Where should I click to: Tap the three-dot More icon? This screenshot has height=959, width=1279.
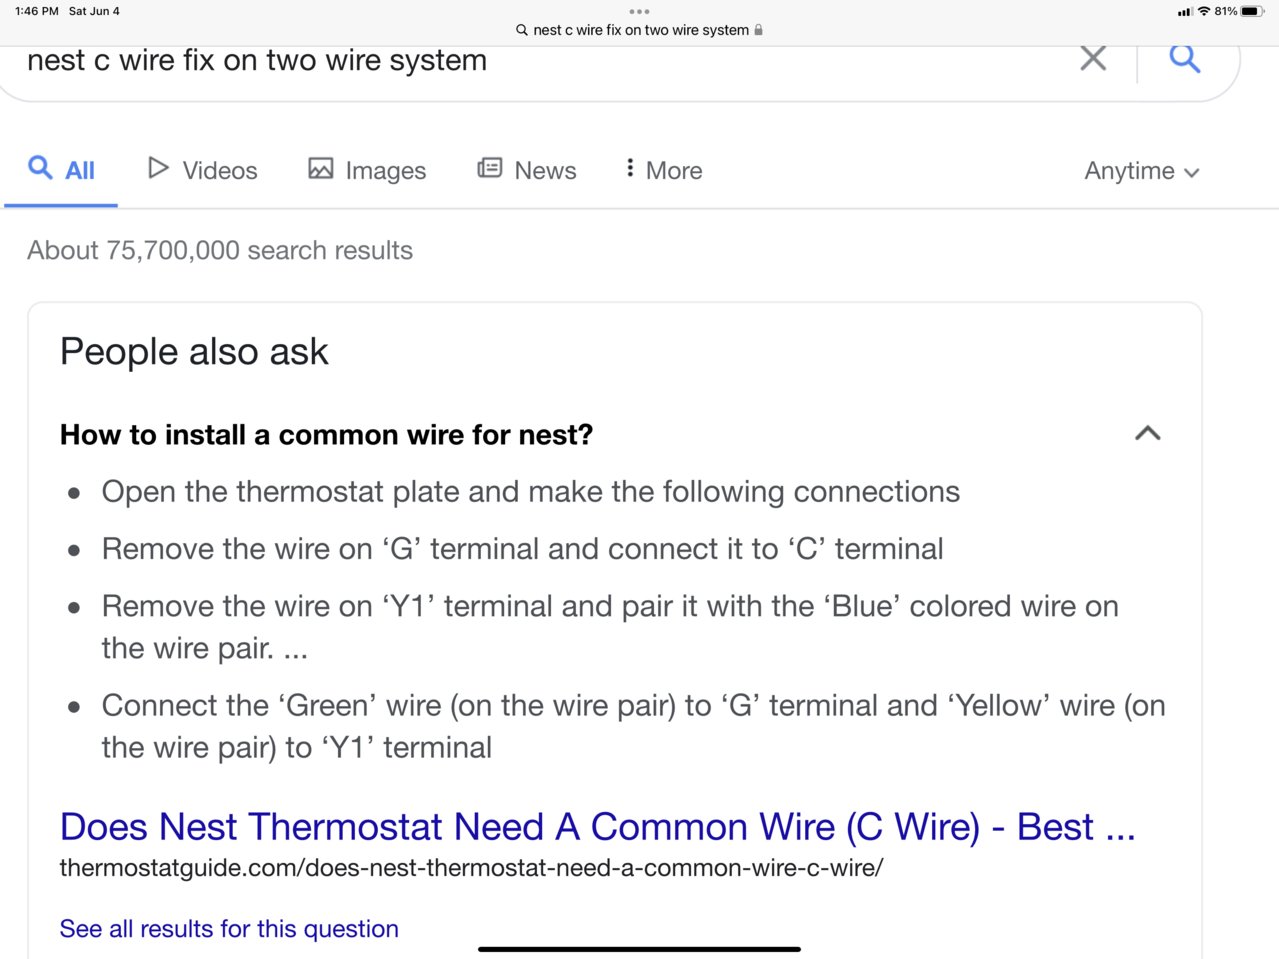[629, 168]
